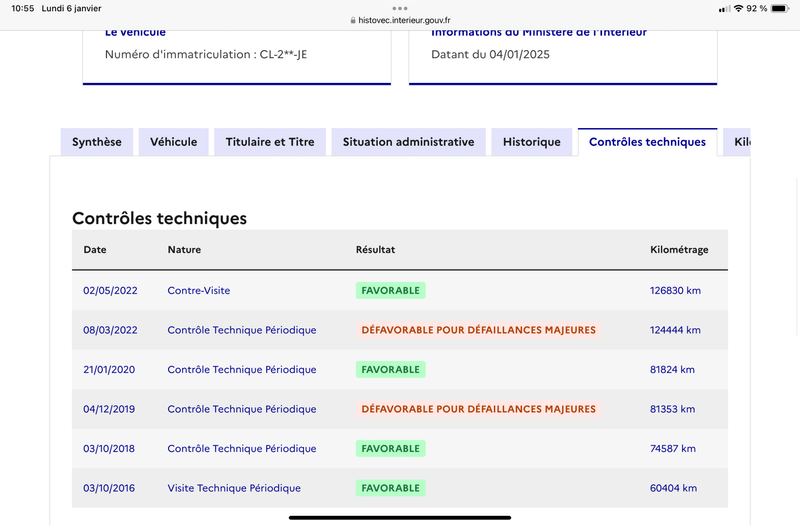Click Contrôle Technique Périodique in the 21/01/2020 row
800x525 pixels.
click(x=242, y=369)
